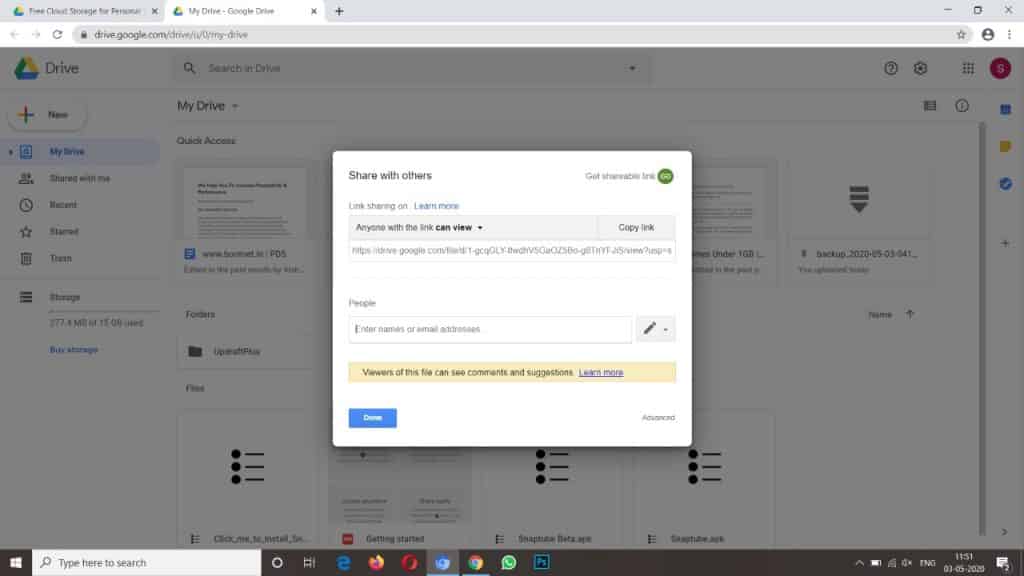This screenshot has height=576, width=1024.
Task: Click the Drive settings gear icon
Action: coord(921,69)
